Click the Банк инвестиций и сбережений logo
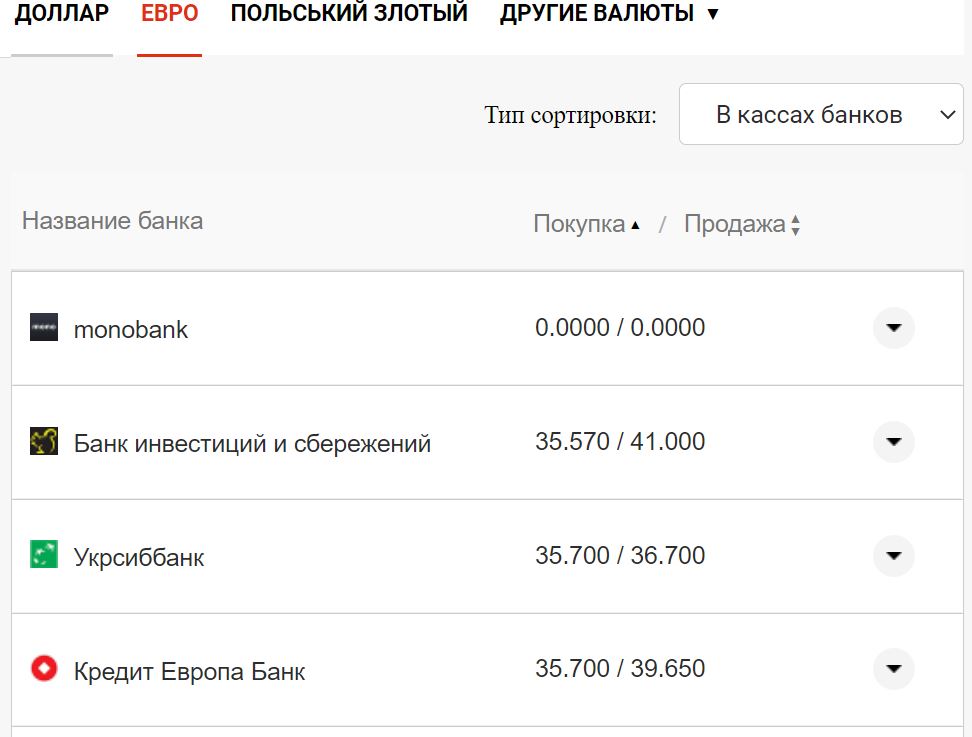The height and width of the screenshot is (737, 972). click(44, 442)
